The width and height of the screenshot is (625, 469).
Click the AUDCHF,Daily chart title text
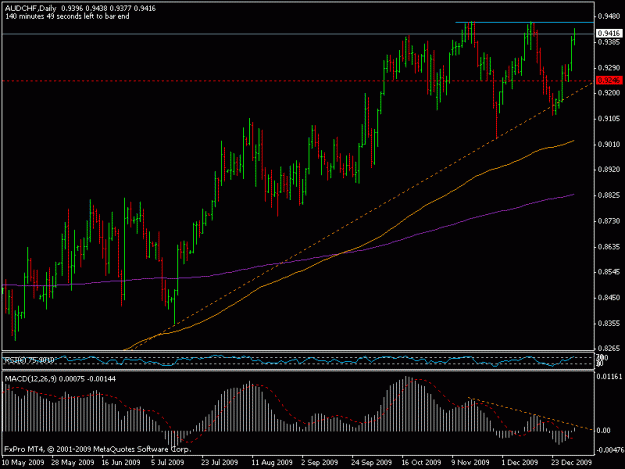tap(31, 8)
